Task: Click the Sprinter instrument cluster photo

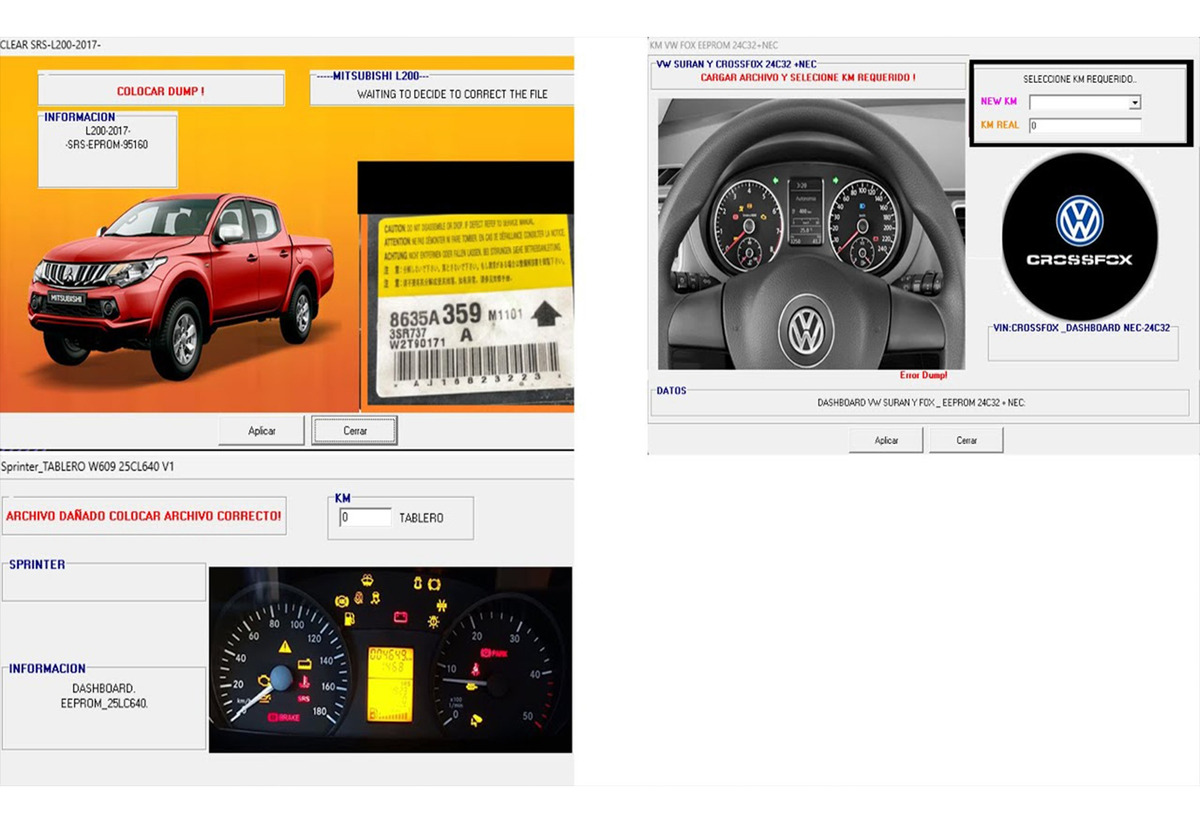Action: tap(390, 660)
